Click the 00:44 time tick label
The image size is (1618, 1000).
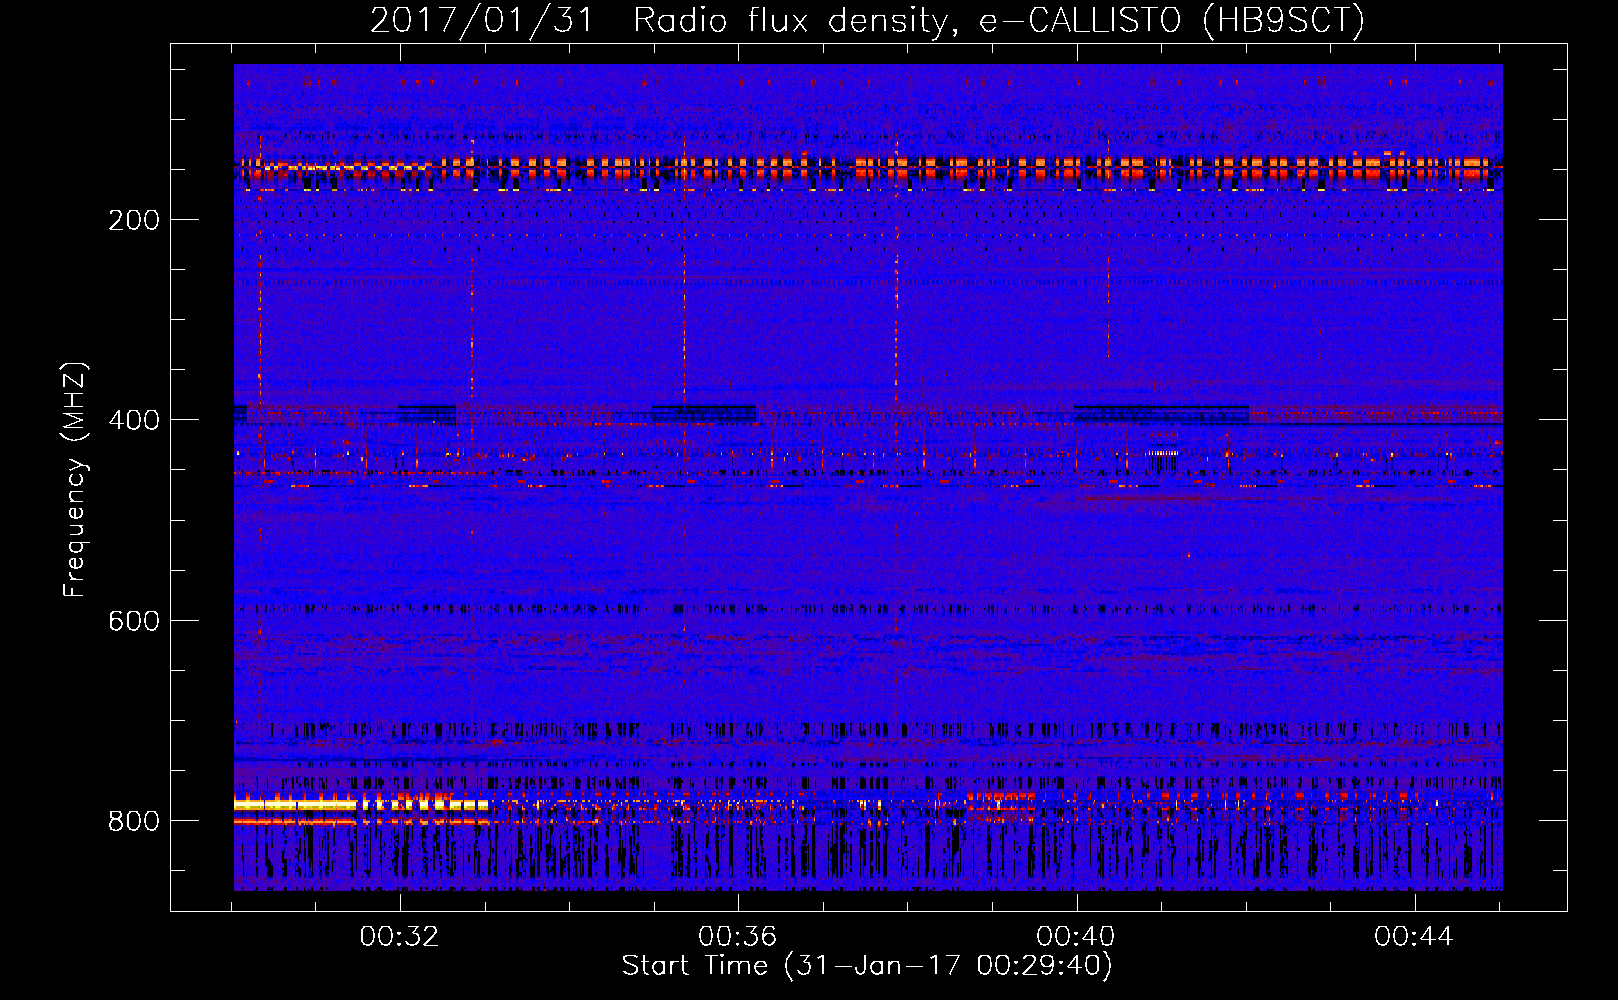[x=1414, y=937]
